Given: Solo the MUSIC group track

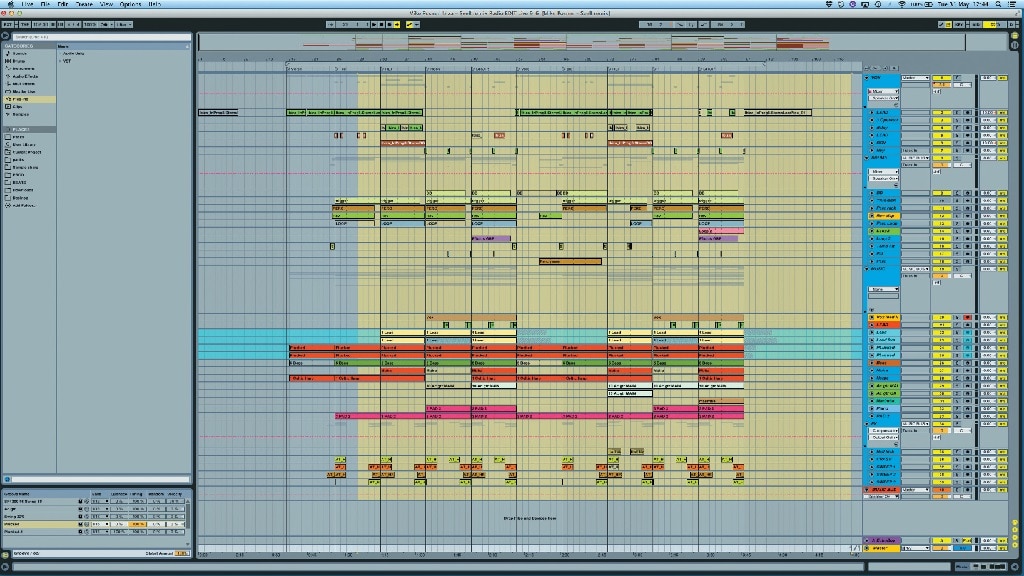Looking at the screenshot, I should tap(957, 268).
